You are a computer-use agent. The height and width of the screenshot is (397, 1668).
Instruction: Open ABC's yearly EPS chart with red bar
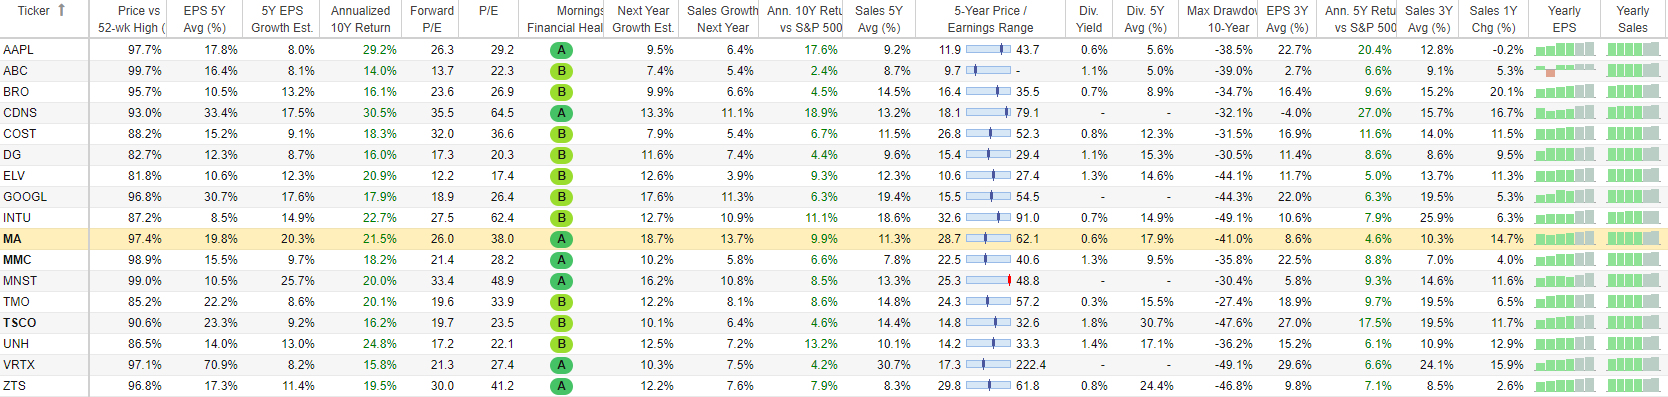point(1564,71)
